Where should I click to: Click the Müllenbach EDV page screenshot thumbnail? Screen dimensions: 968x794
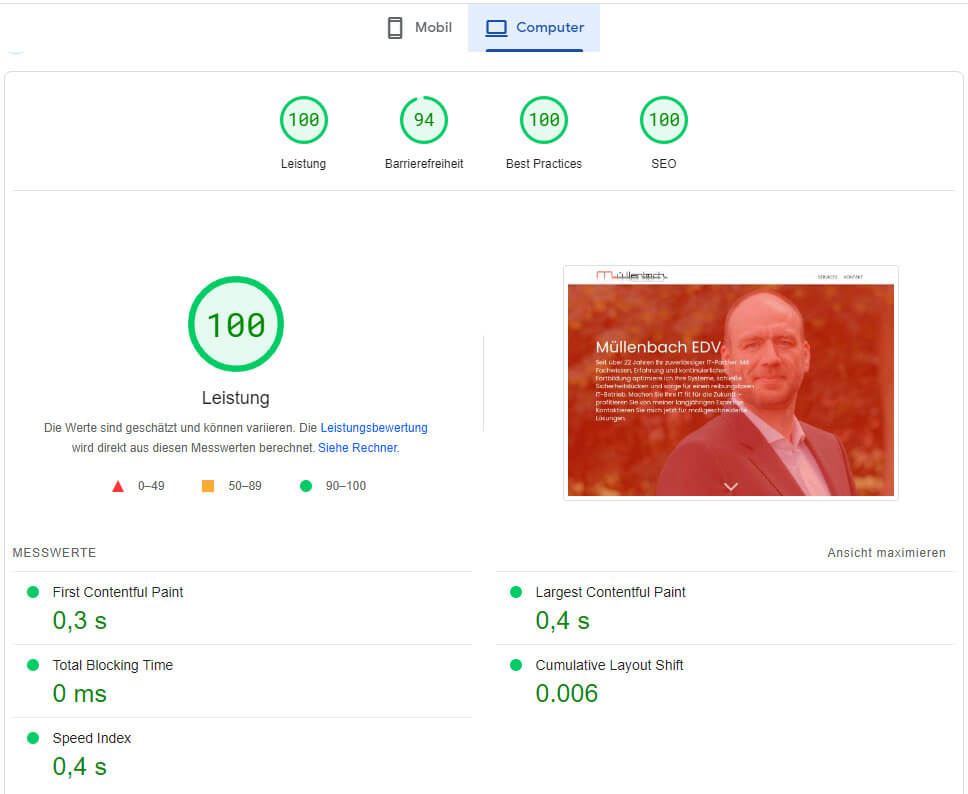point(731,383)
